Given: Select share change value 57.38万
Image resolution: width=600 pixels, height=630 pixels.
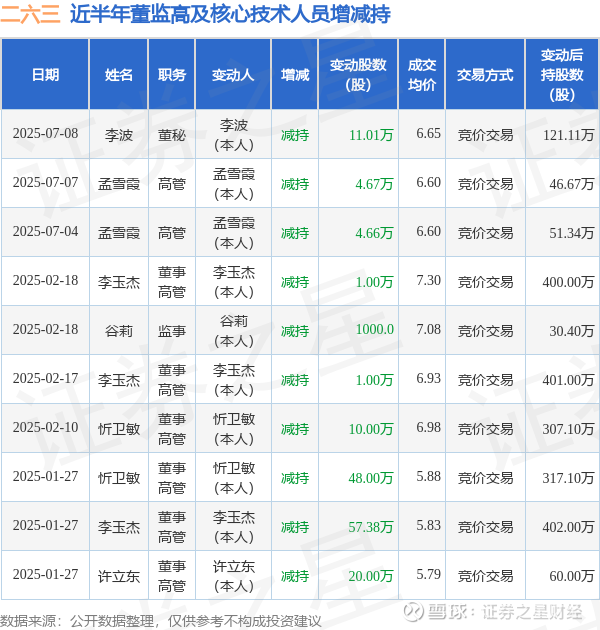Looking at the screenshot, I should [x=371, y=527].
